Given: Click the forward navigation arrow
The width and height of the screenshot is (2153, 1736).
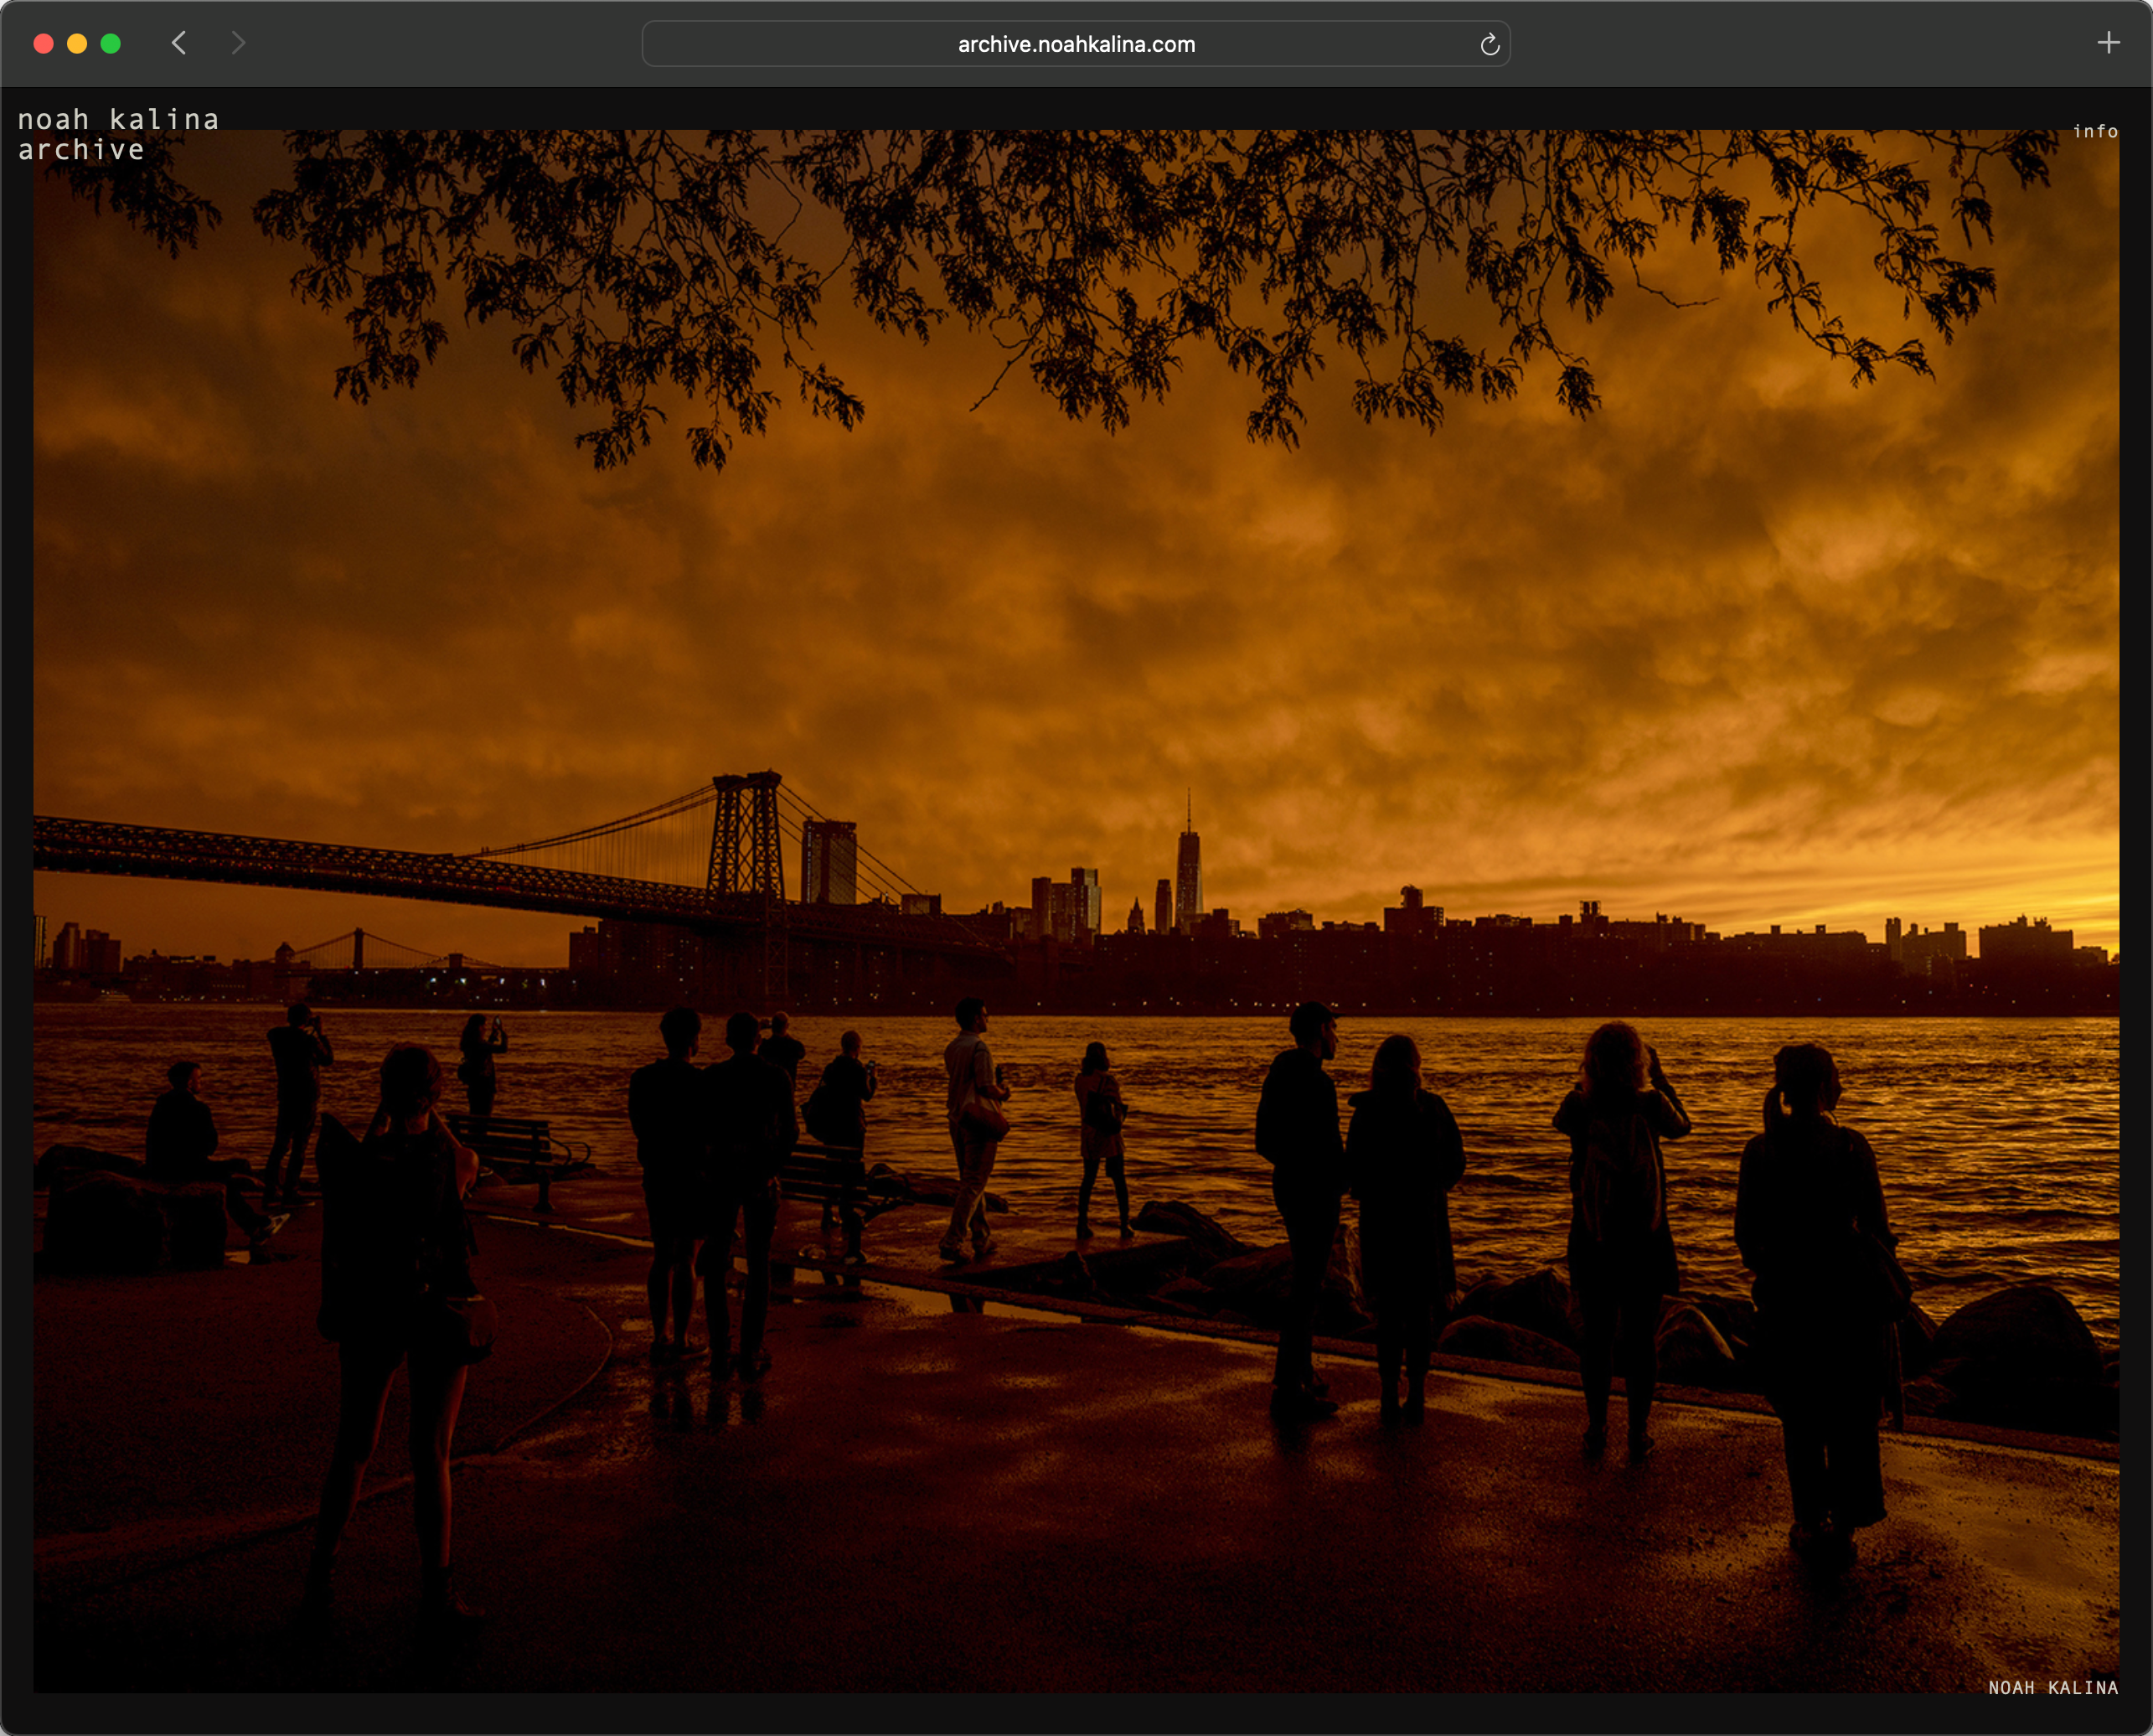Looking at the screenshot, I should click(x=237, y=43).
